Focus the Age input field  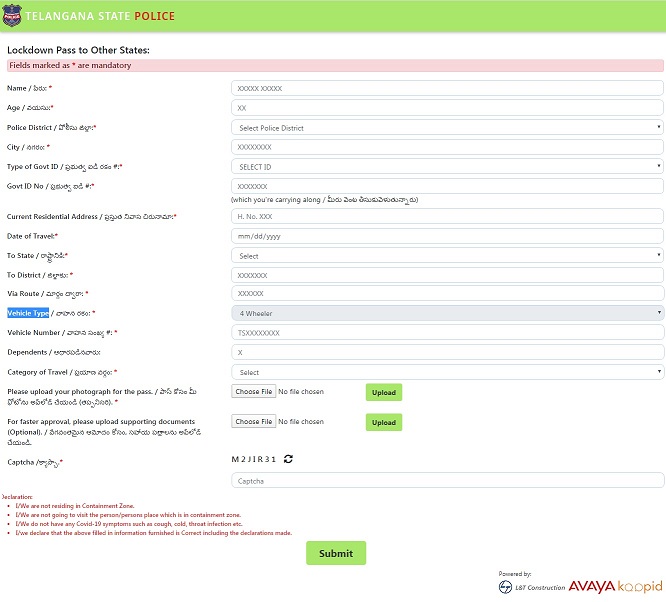click(x=447, y=107)
